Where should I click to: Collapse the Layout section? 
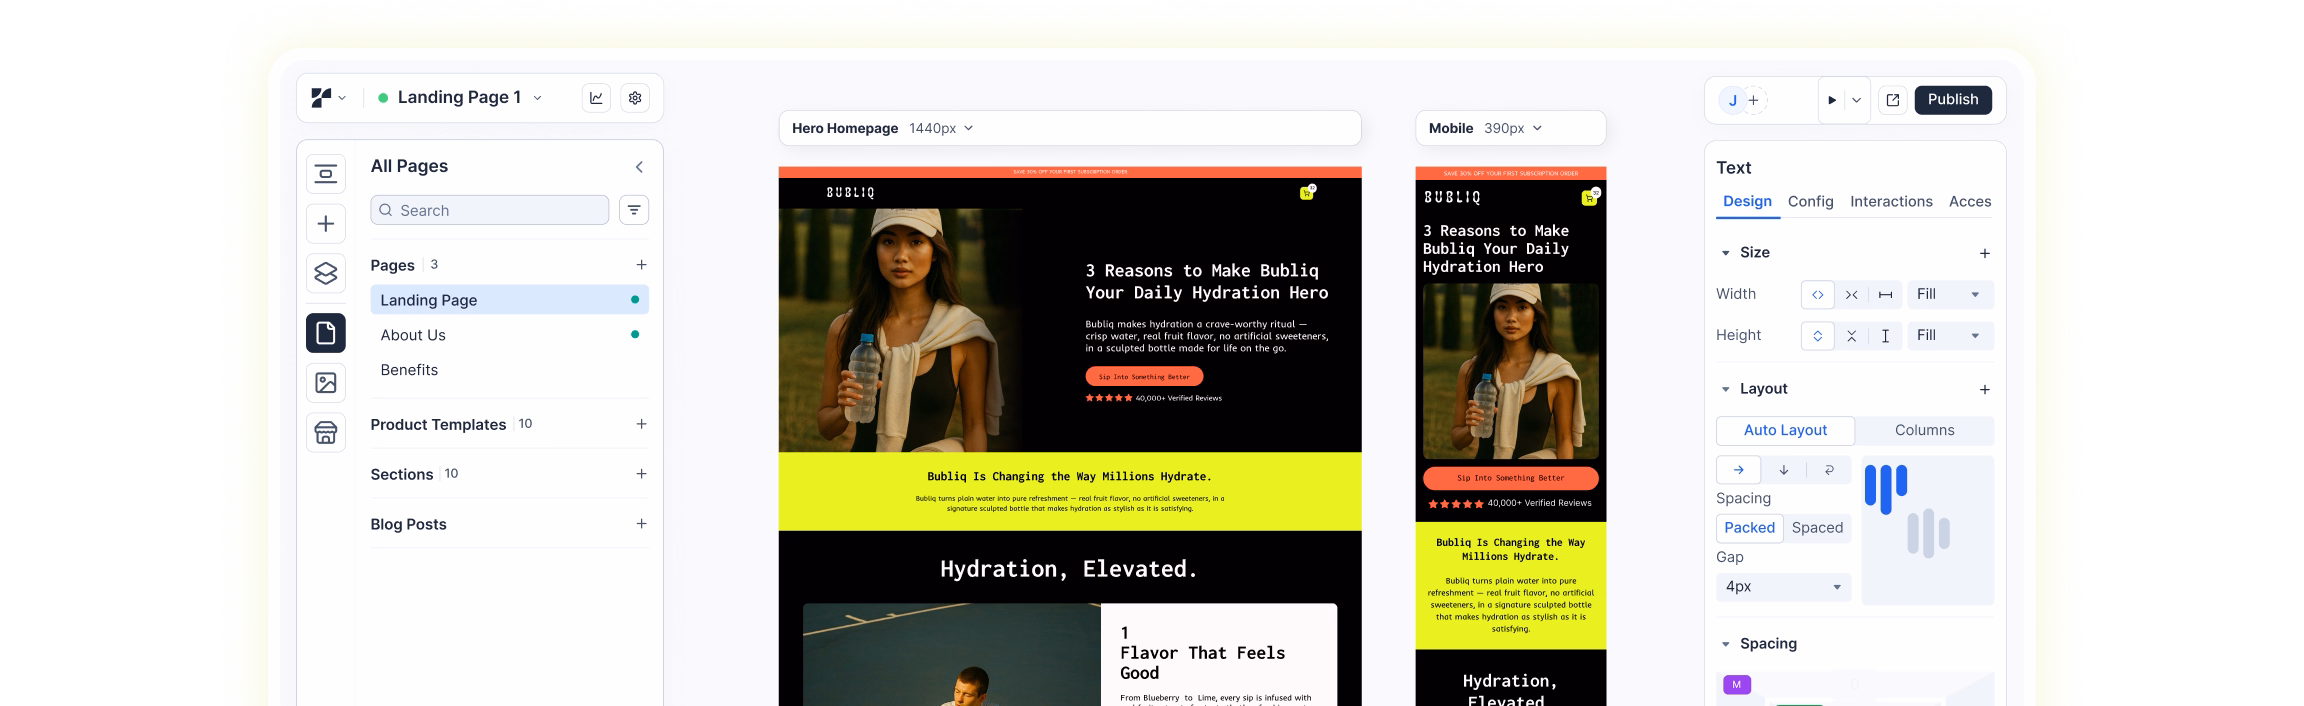pos(1725,389)
